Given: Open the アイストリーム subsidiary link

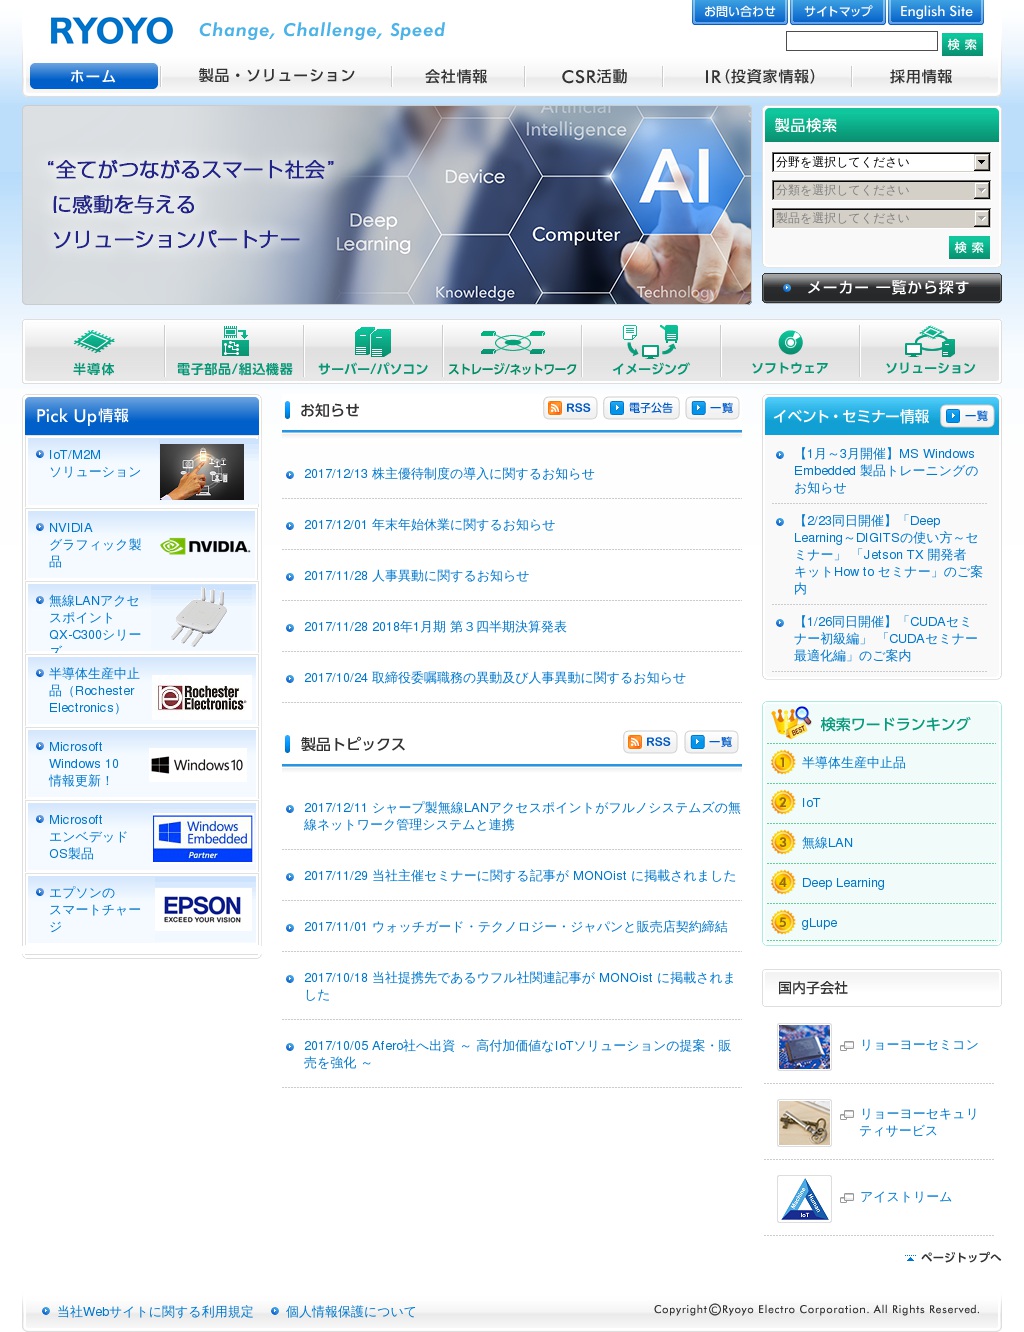Looking at the screenshot, I should tap(906, 1197).
